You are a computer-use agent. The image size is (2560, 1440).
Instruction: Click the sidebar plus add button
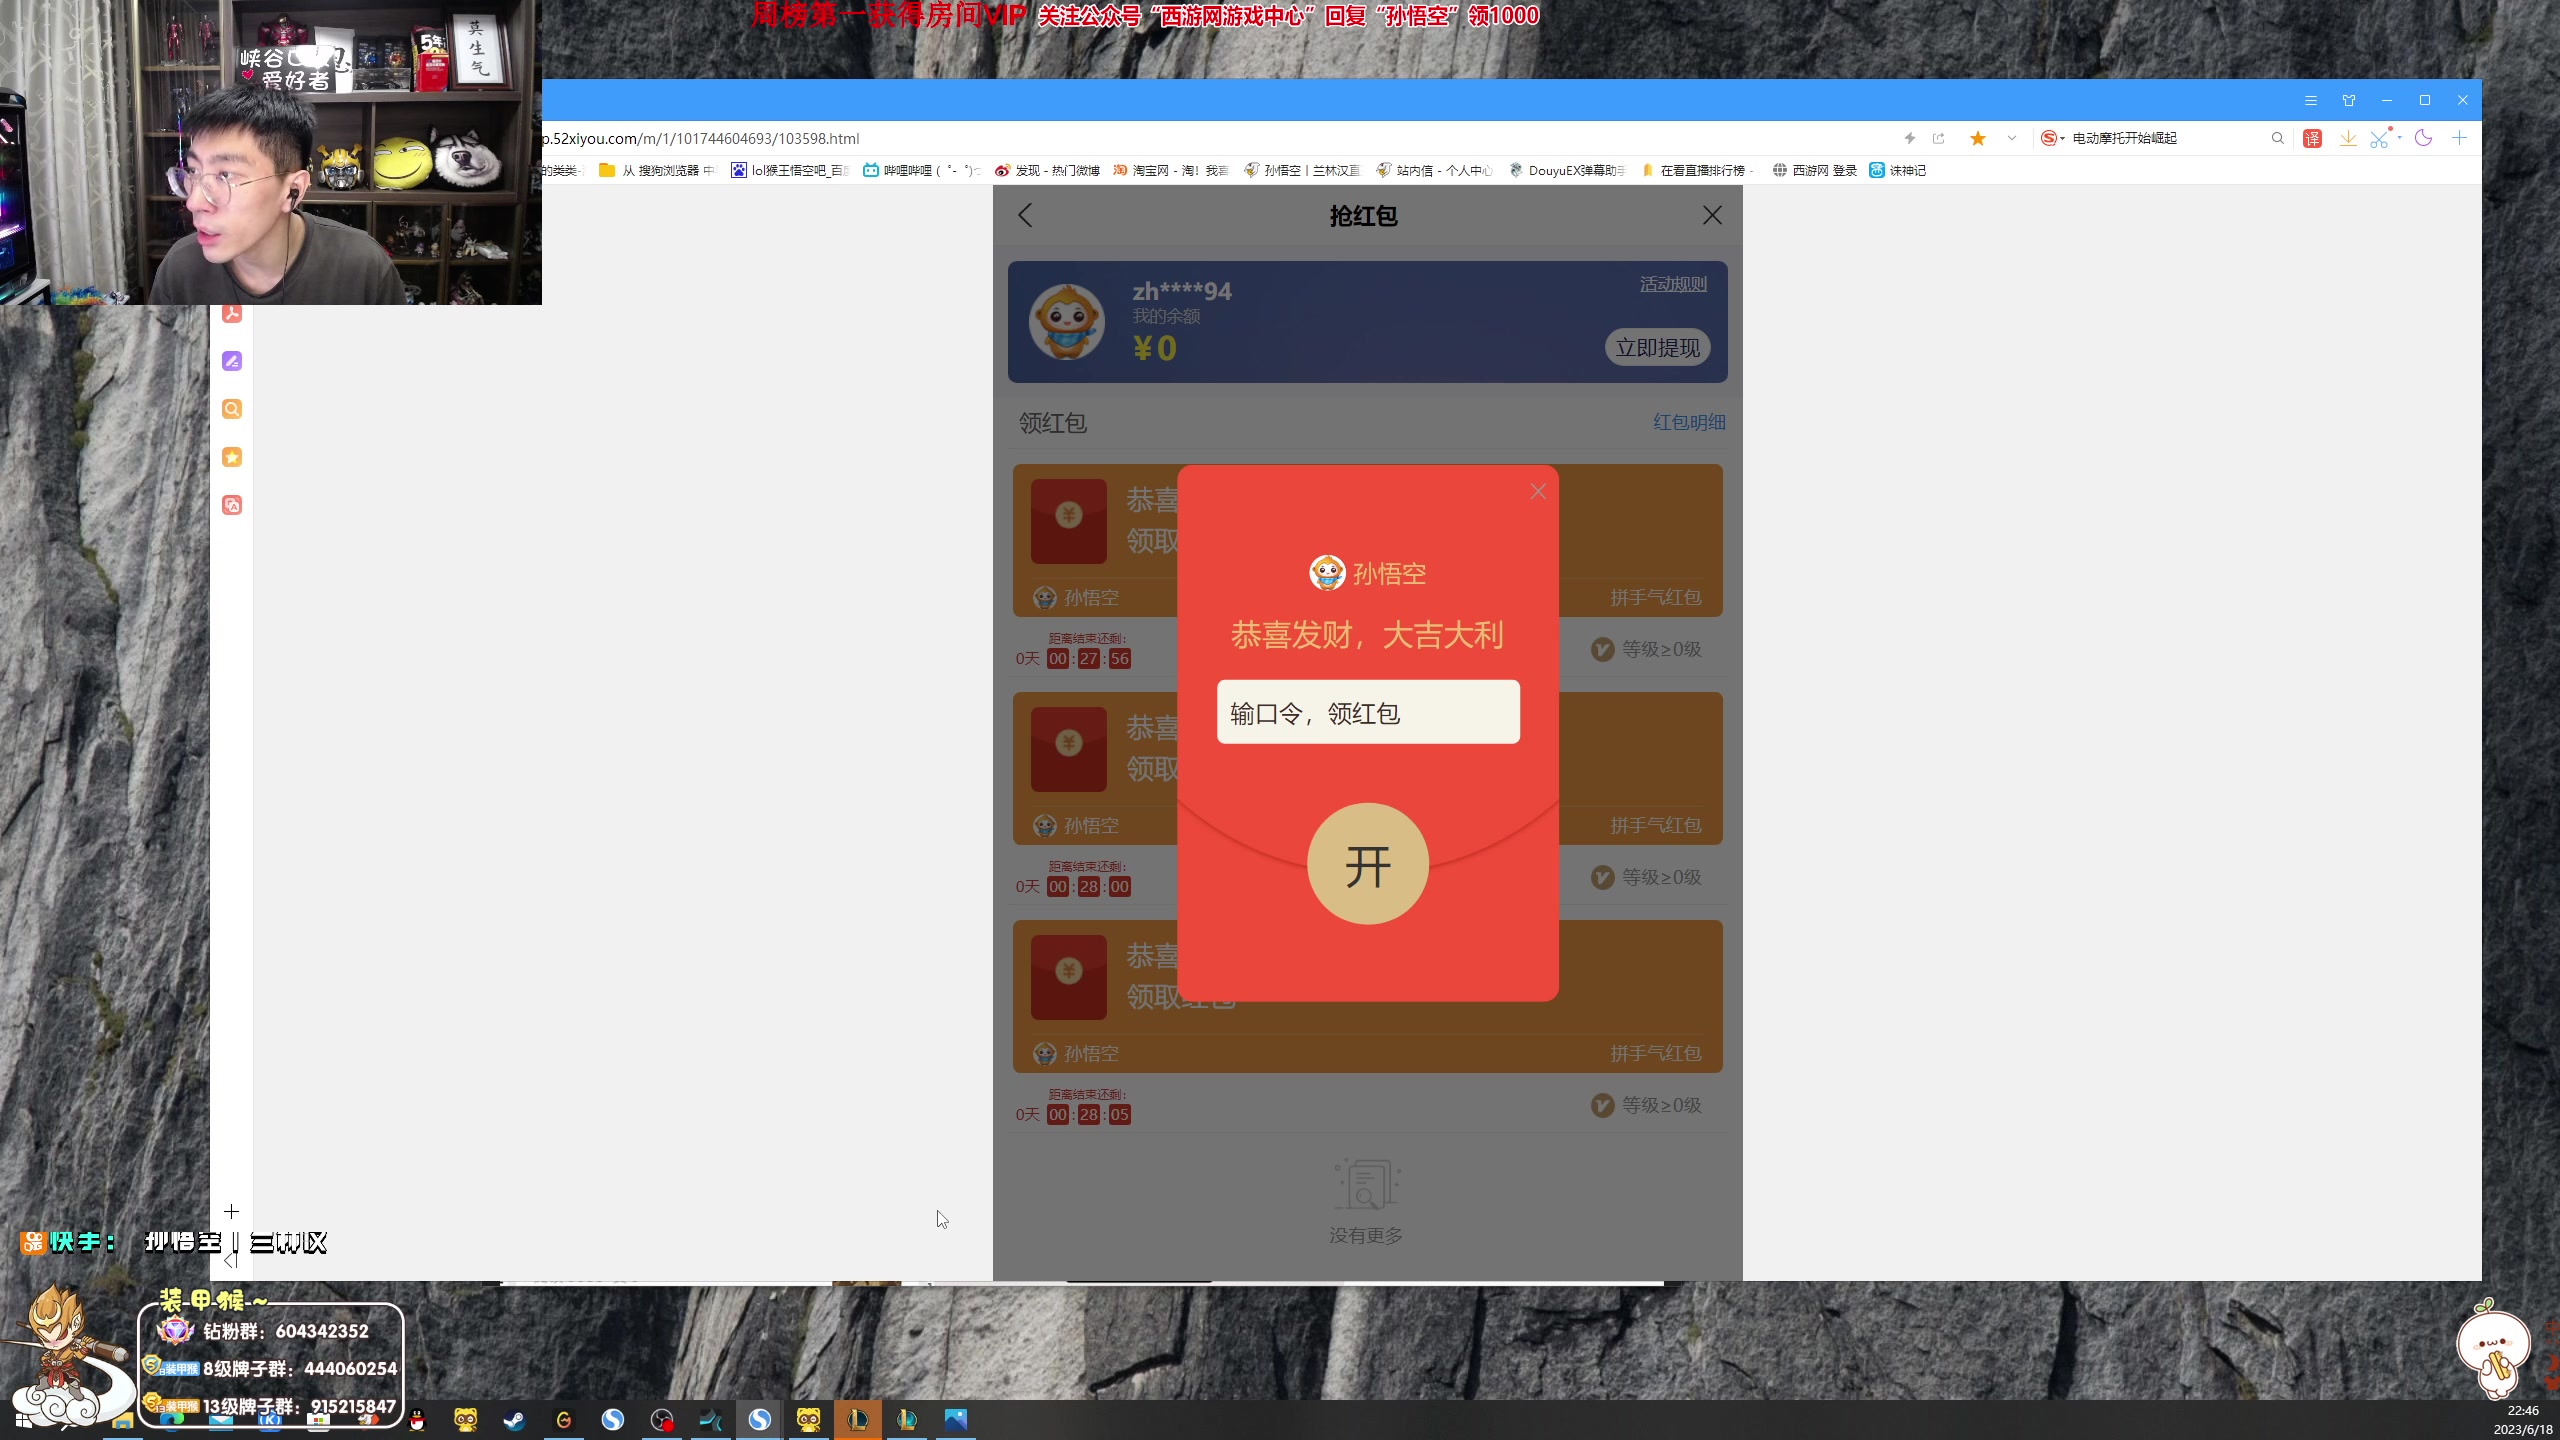231,1212
